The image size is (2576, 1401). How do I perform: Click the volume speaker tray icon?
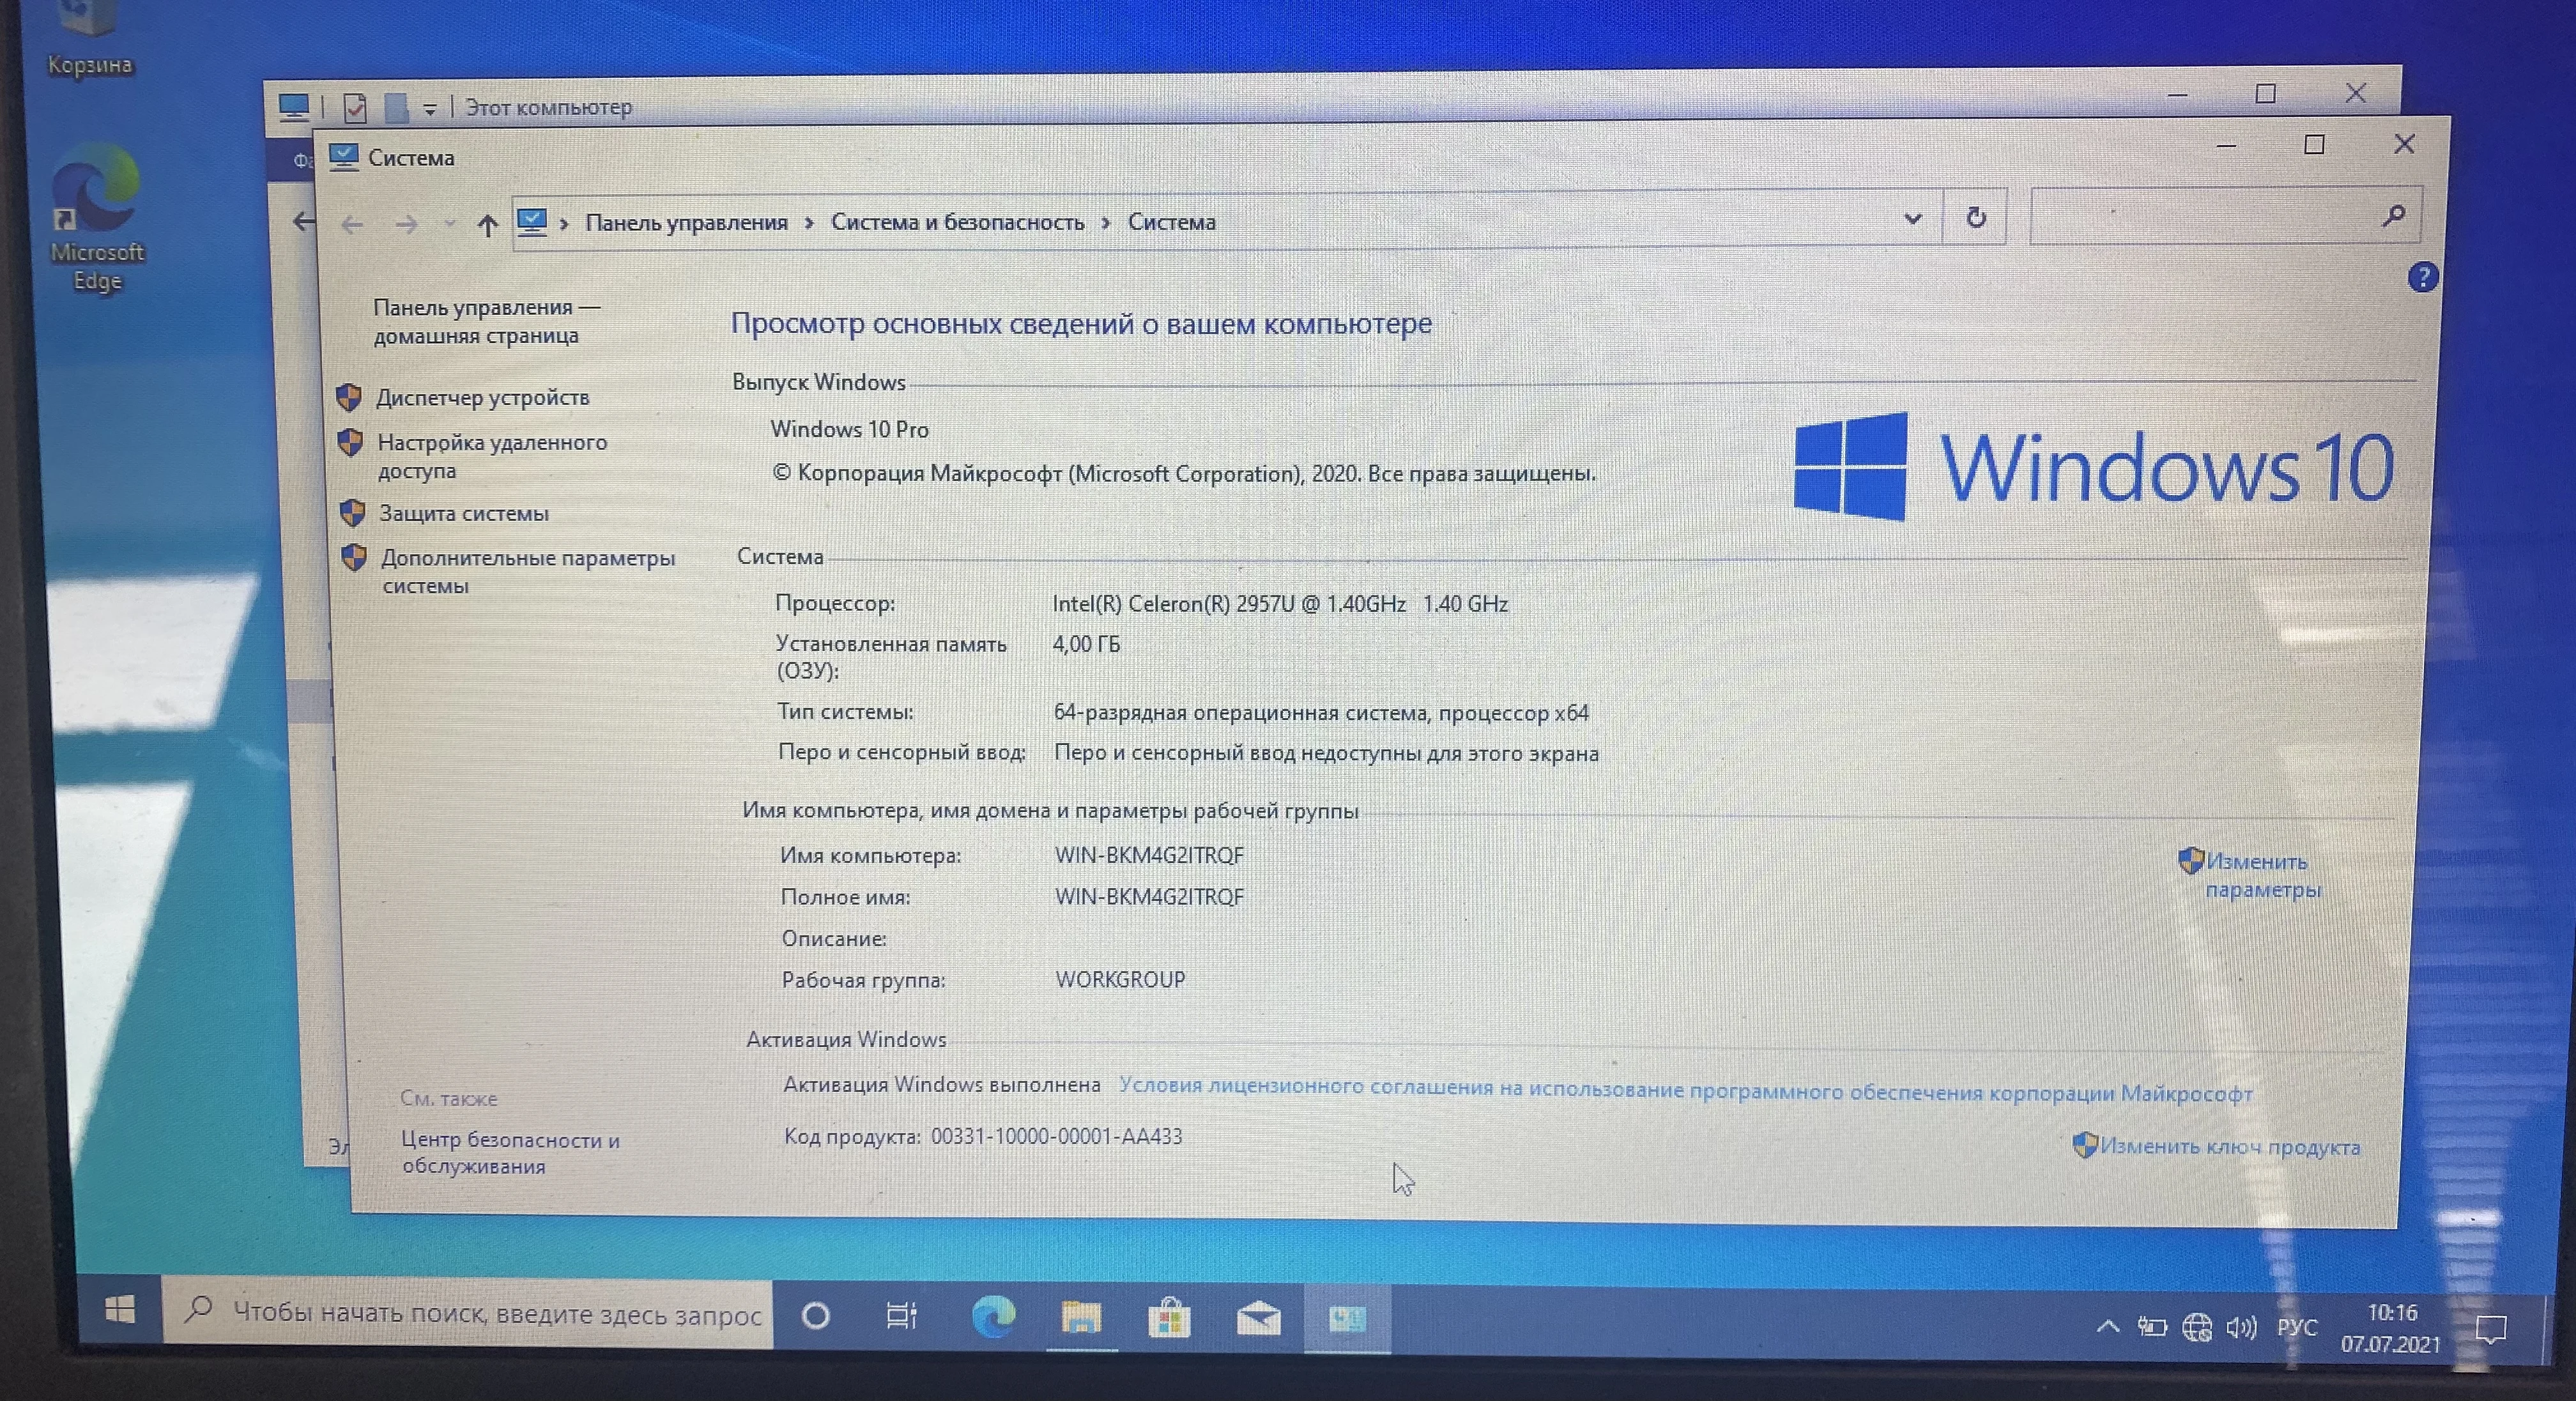tap(2241, 1328)
